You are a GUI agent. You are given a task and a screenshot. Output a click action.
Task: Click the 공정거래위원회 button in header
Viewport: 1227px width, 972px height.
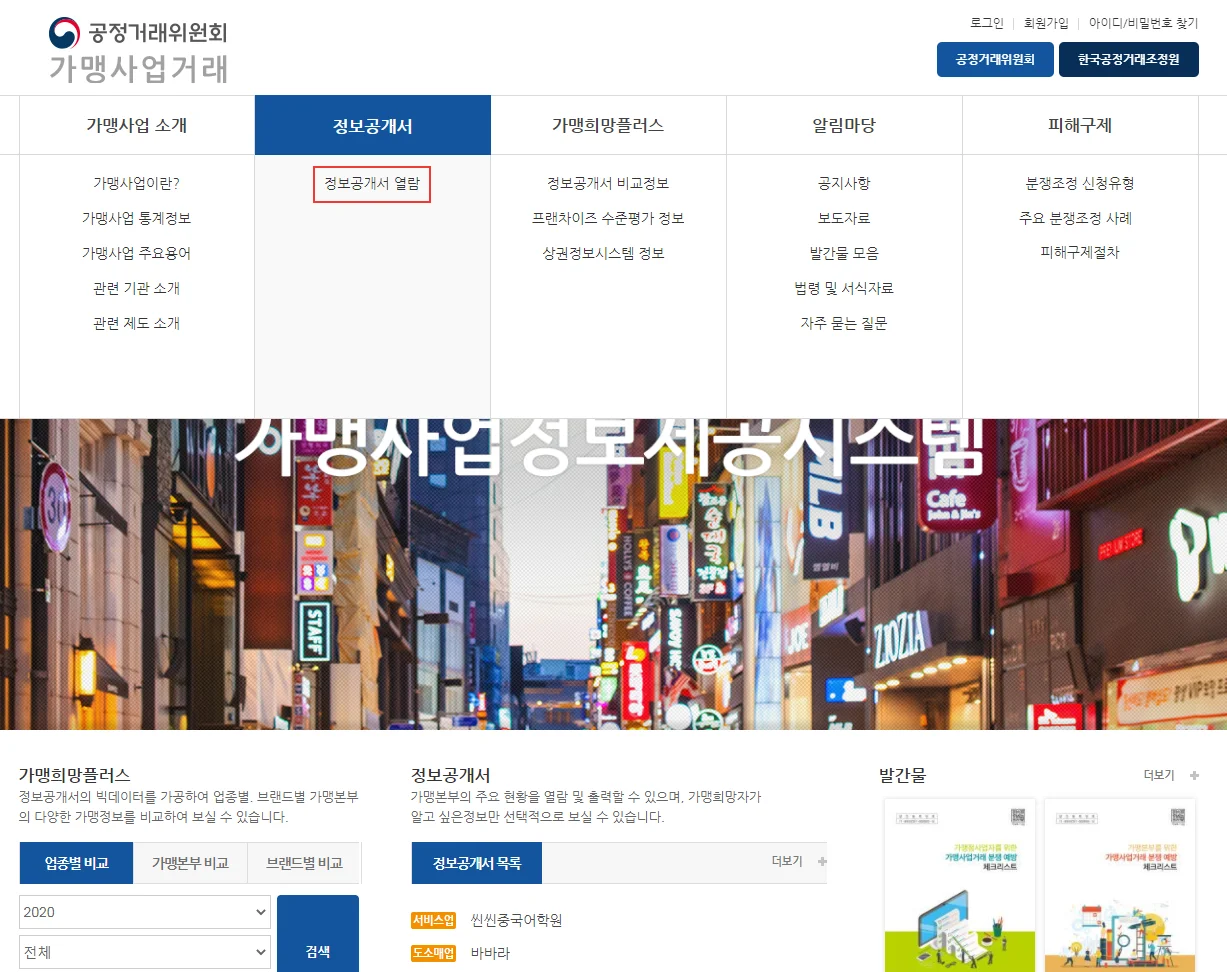(x=995, y=60)
